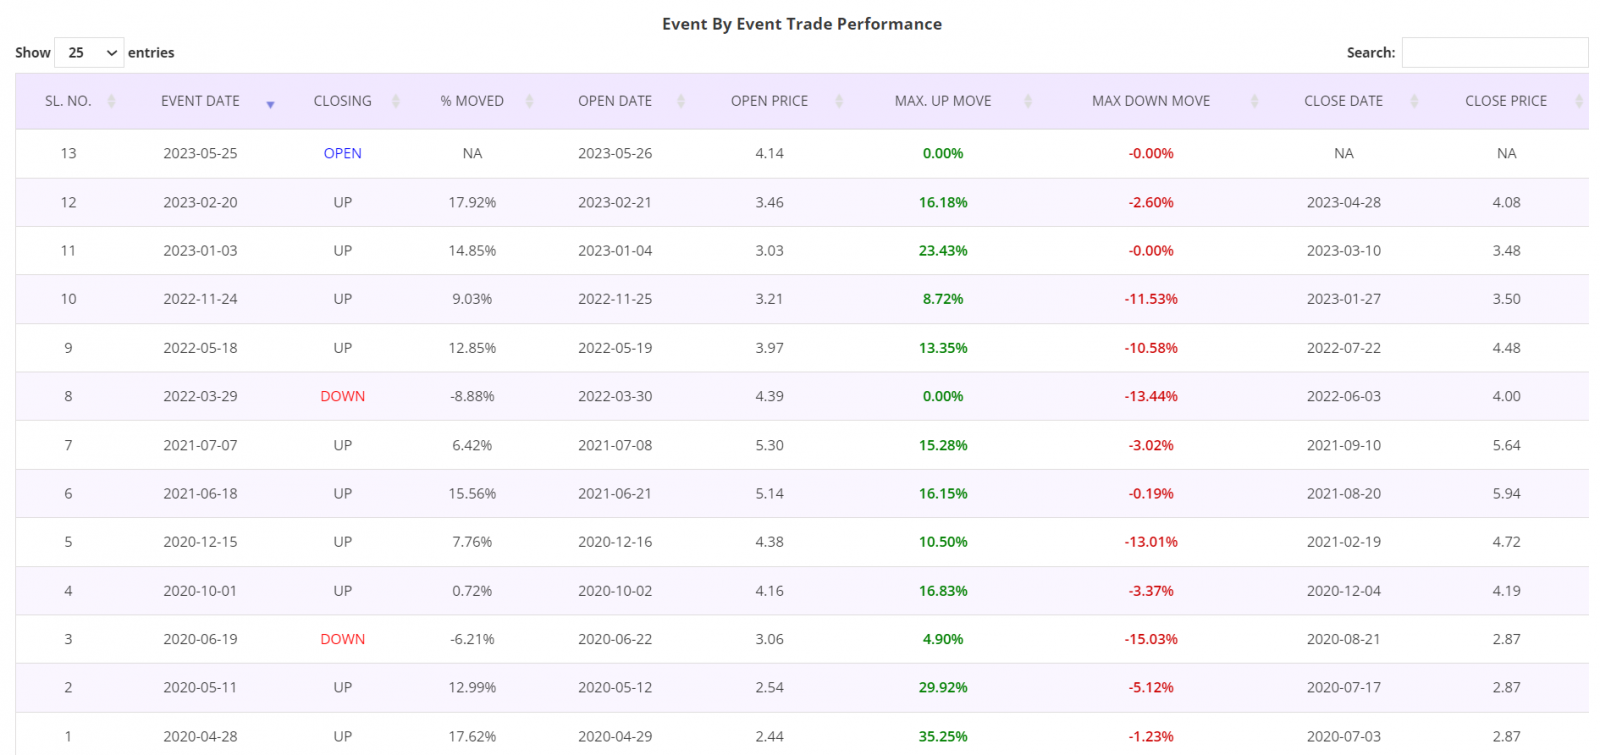
Task: Click close price 4.72
Action: tap(1507, 542)
